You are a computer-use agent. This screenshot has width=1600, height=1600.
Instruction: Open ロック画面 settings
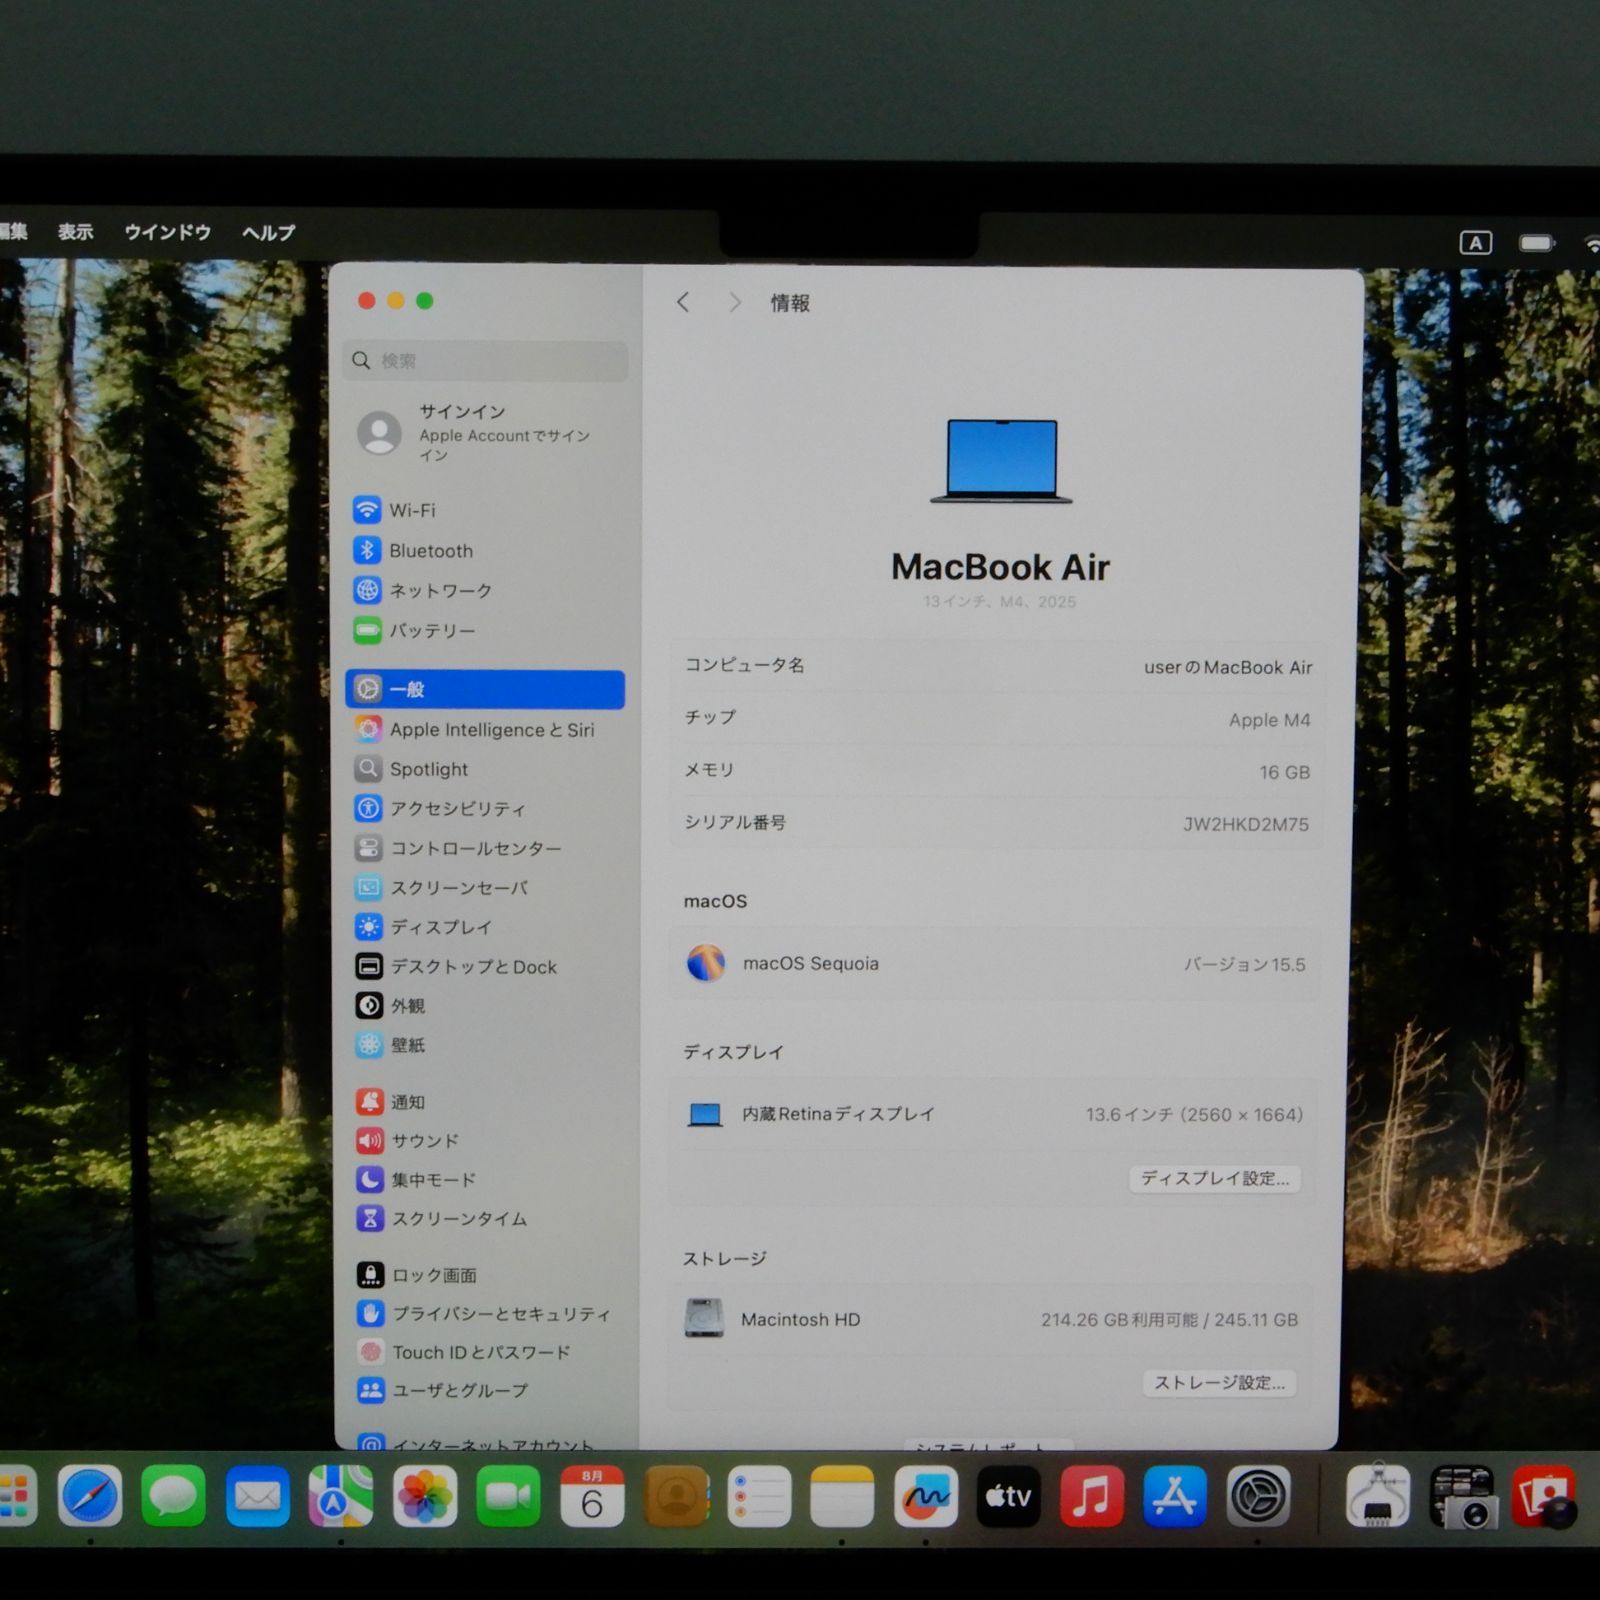pos(485,1274)
